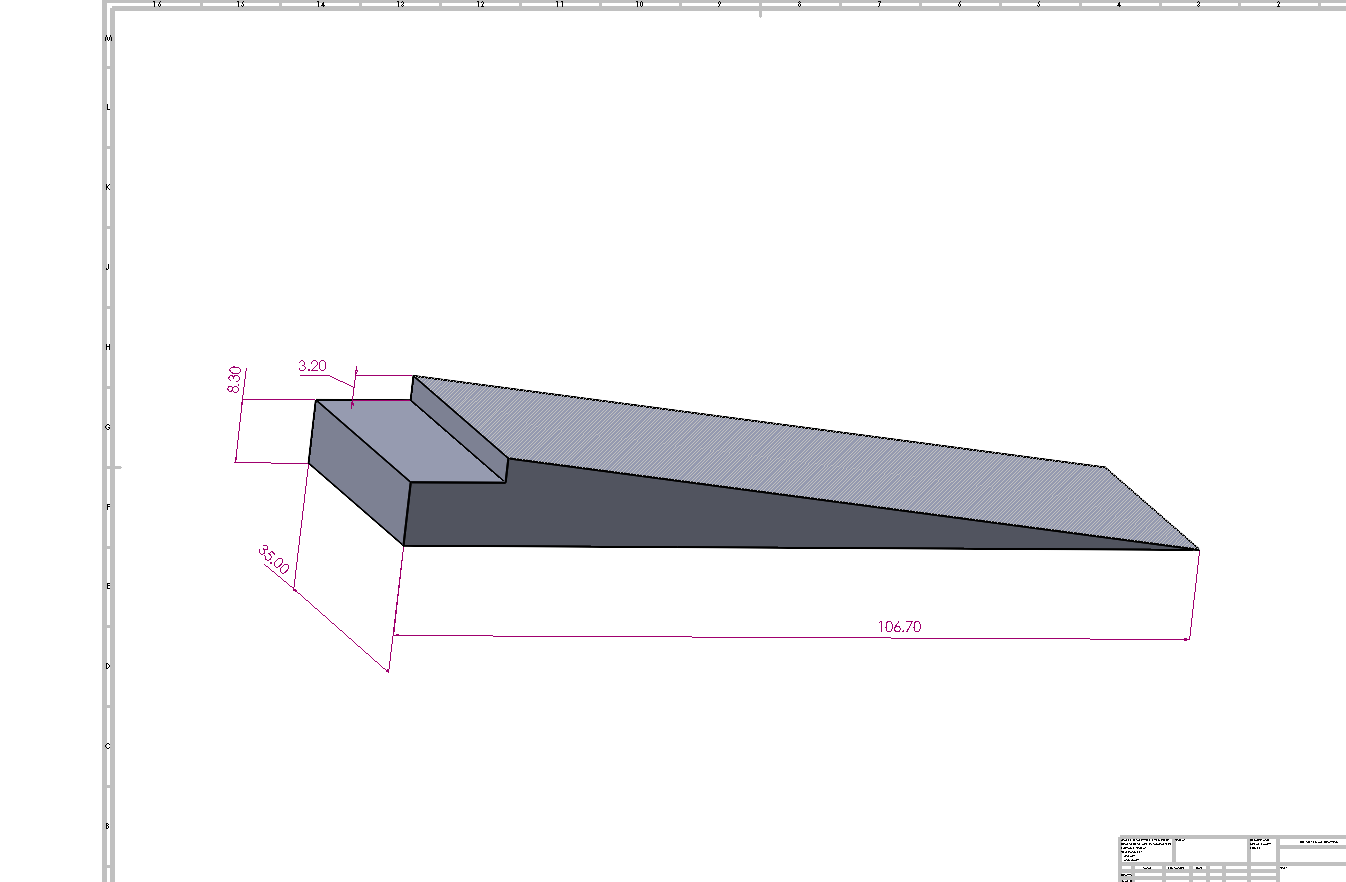Click zone letter B near the bottom left
This screenshot has height=882, width=1346.
tap(105, 825)
